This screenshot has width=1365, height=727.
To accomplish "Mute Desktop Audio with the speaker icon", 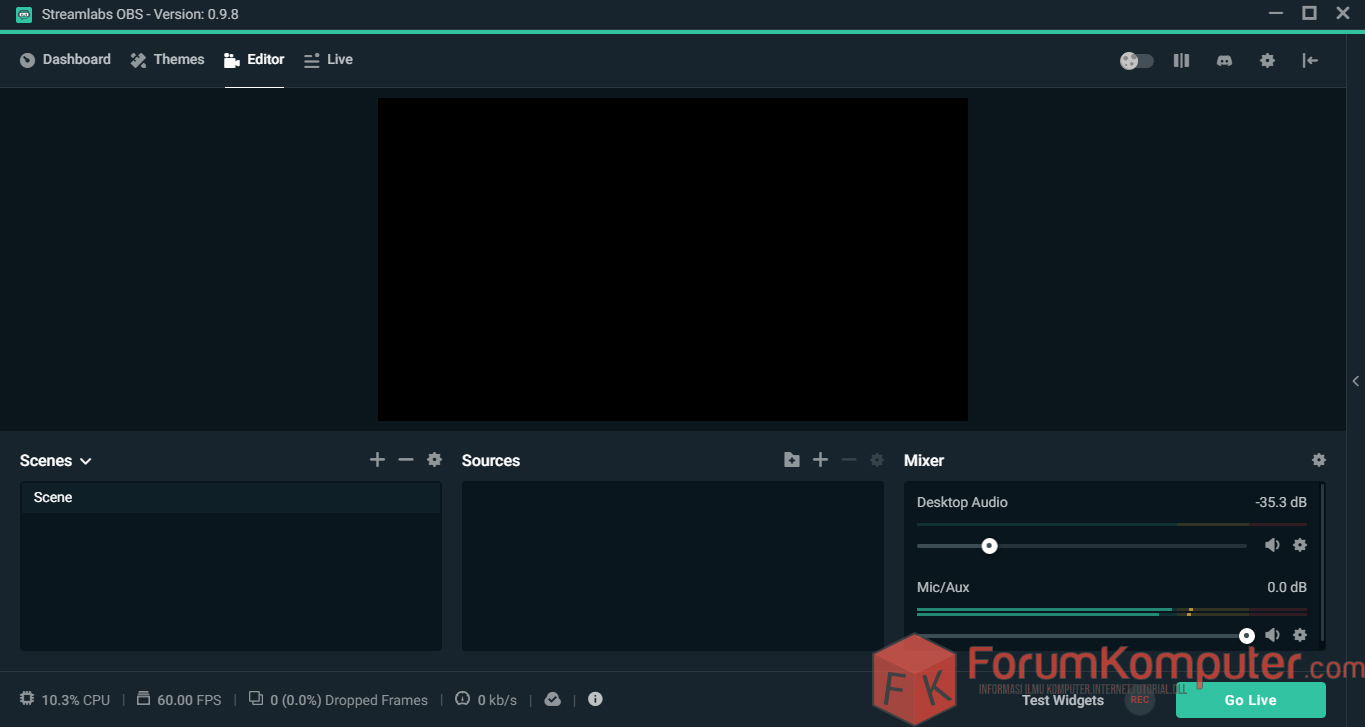I will [1272, 546].
